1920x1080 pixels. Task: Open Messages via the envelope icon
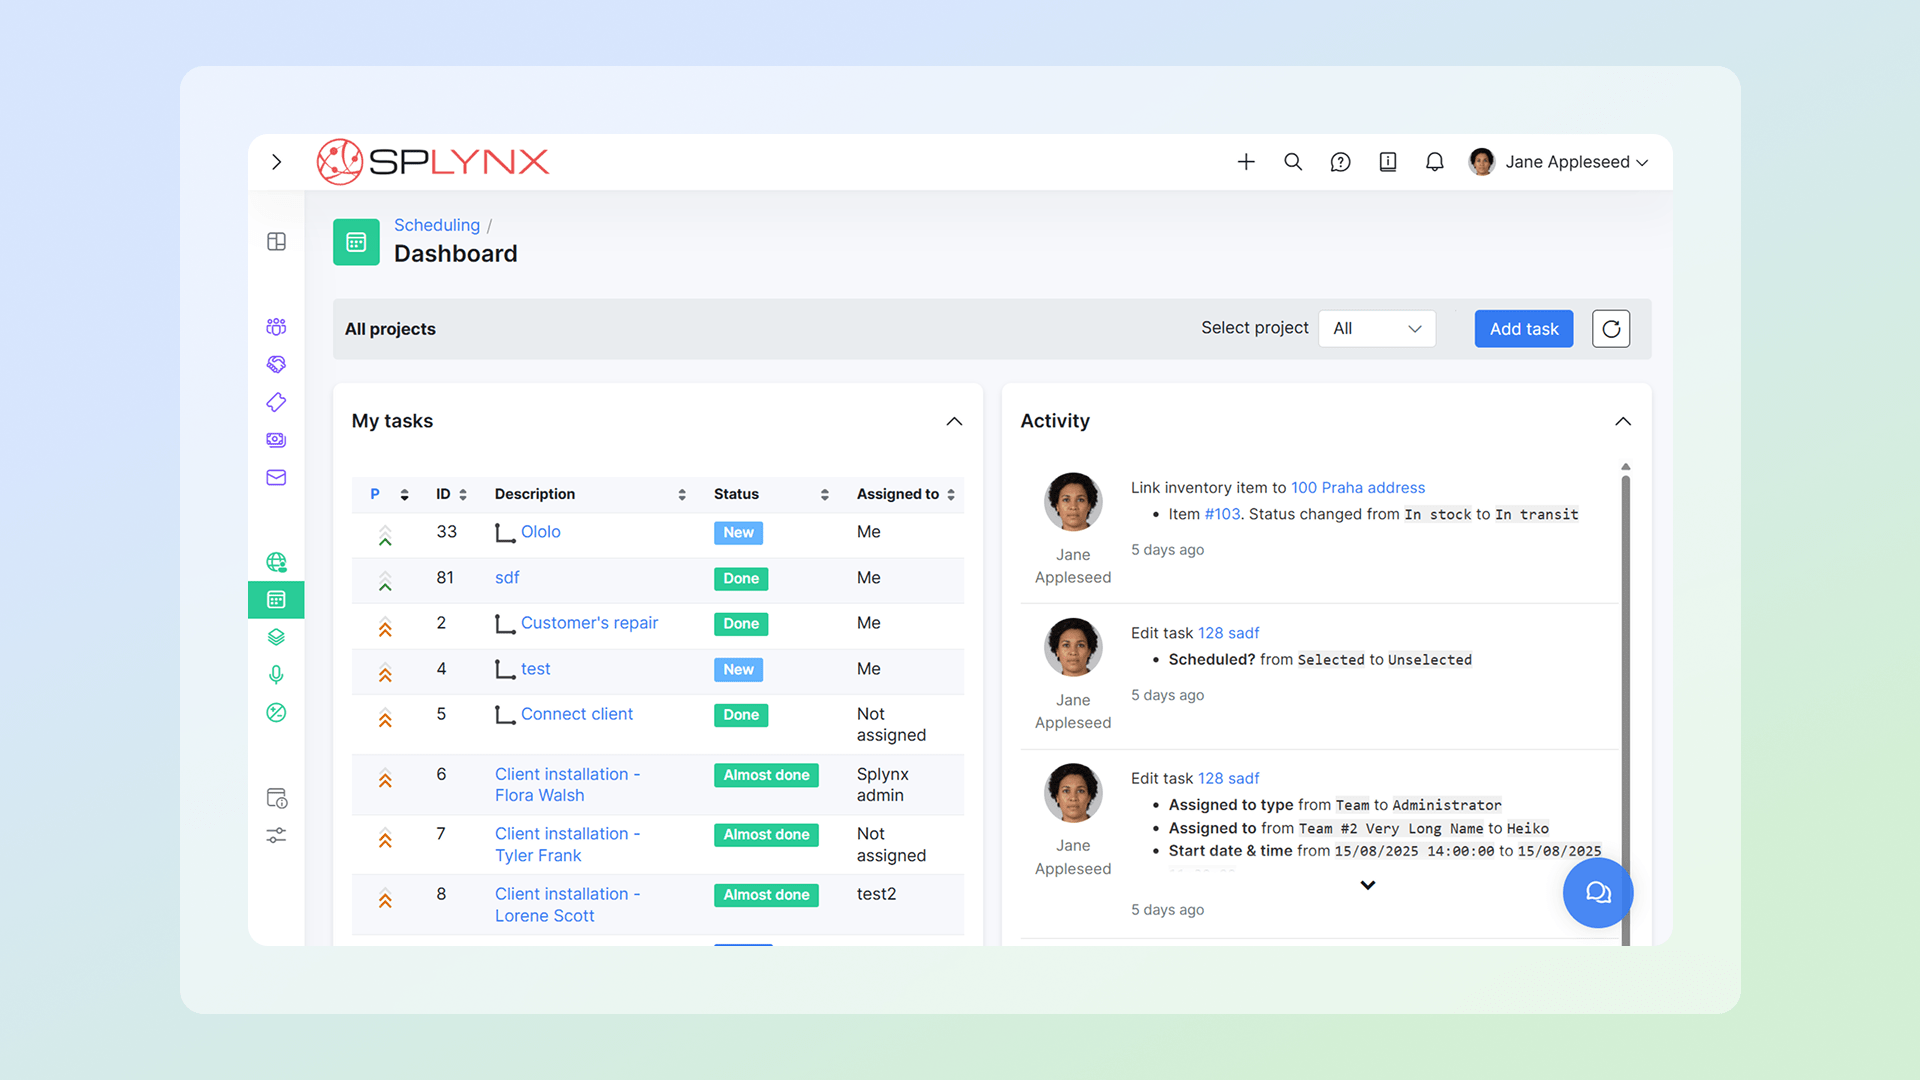tap(276, 477)
